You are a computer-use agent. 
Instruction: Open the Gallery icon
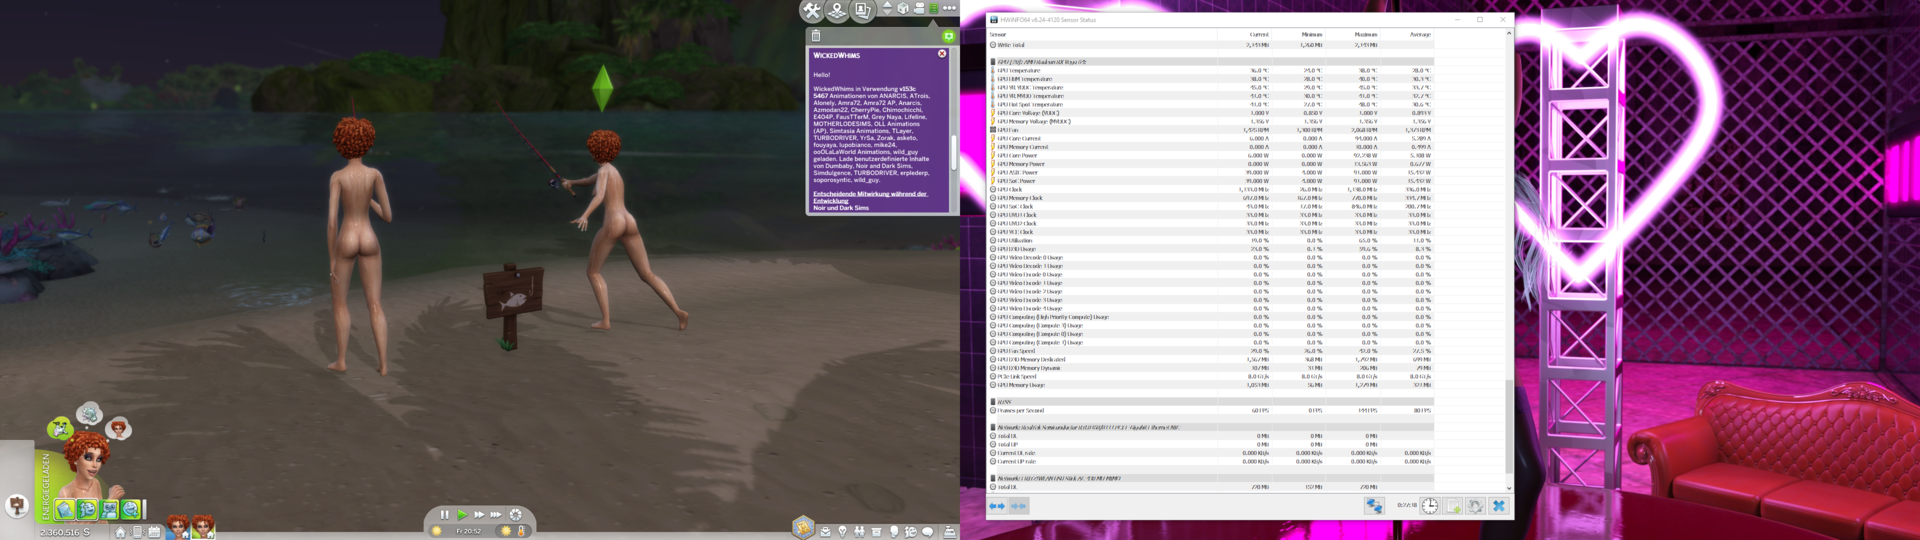(x=862, y=10)
